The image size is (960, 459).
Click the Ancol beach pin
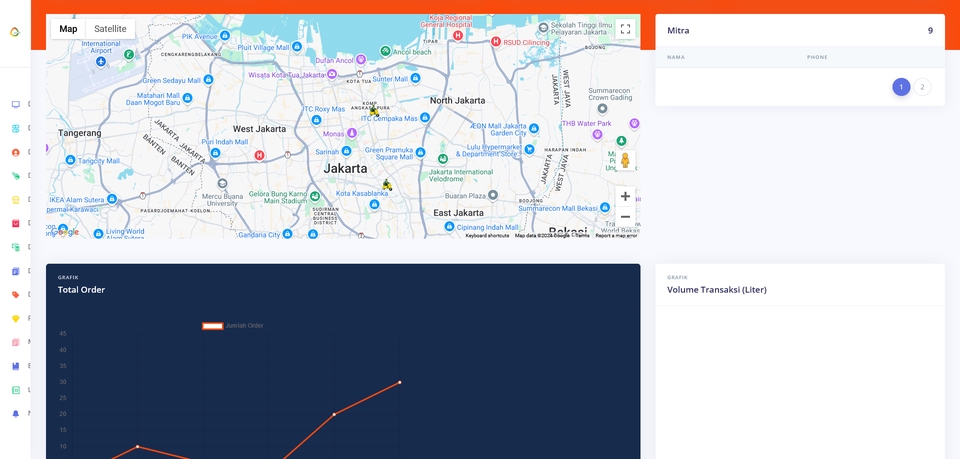click(x=385, y=51)
